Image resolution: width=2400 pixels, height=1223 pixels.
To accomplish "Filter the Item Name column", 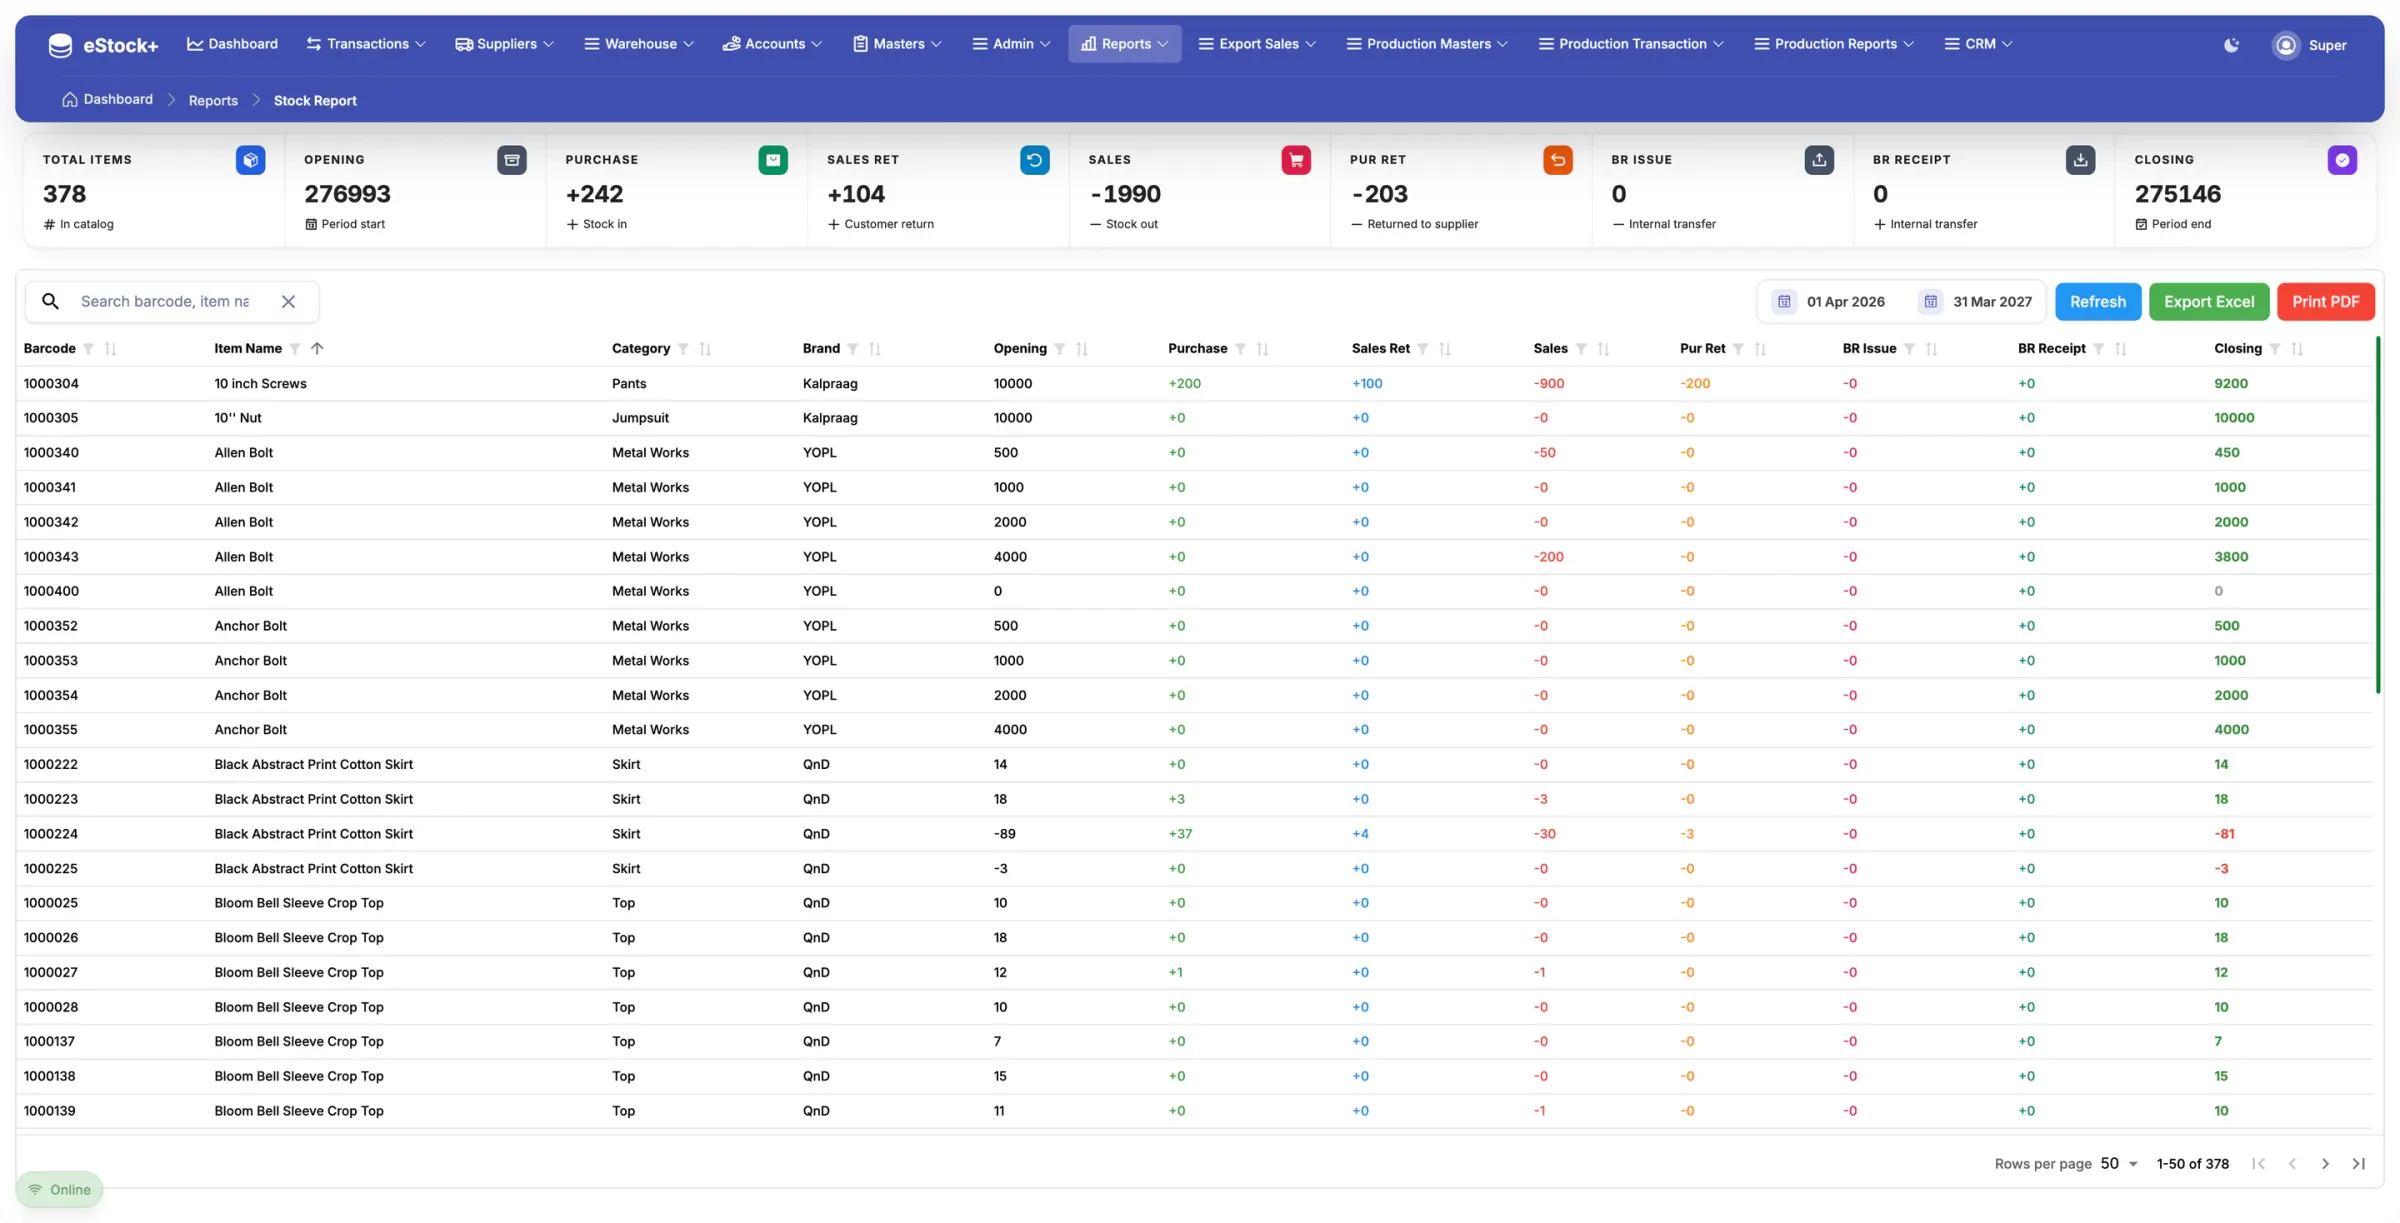I will pyautogui.click(x=294, y=349).
